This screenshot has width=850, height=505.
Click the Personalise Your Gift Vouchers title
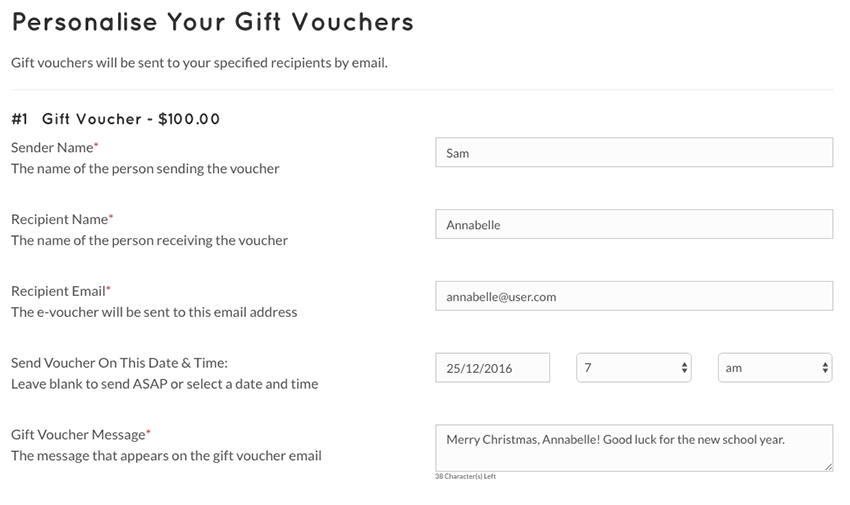(212, 22)
